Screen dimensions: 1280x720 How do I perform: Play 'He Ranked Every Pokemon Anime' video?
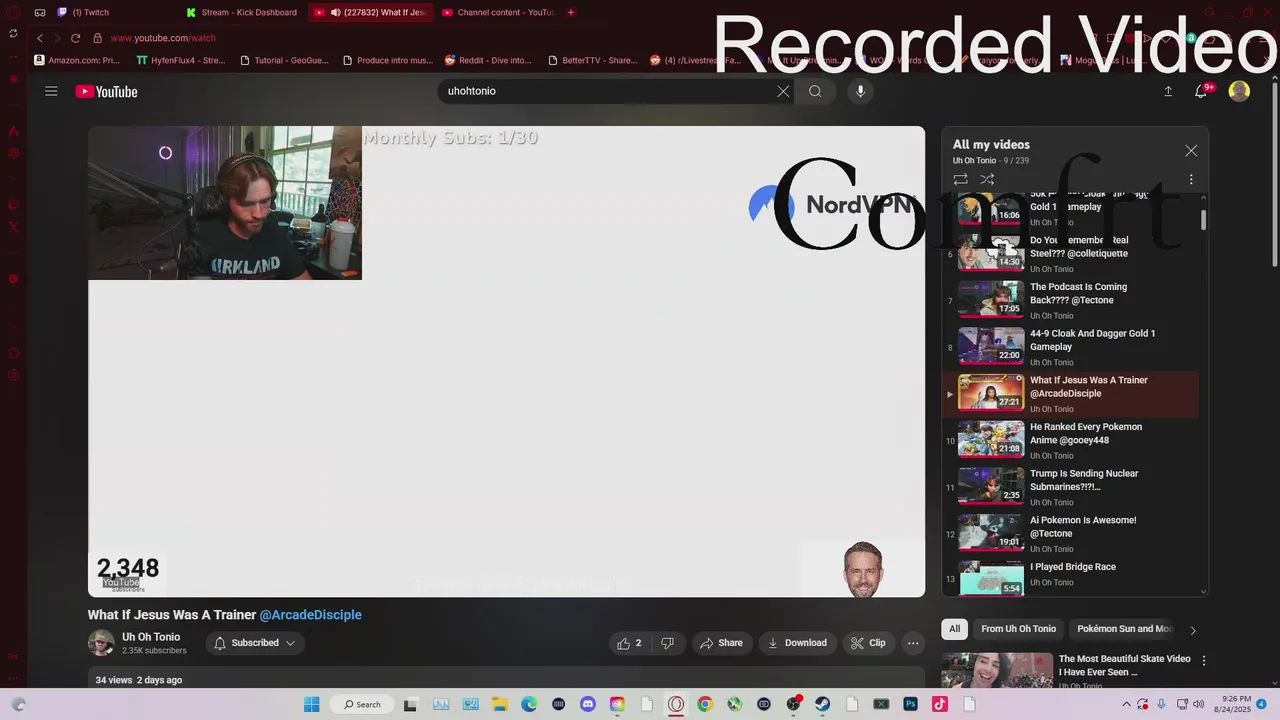[1070, 440]
